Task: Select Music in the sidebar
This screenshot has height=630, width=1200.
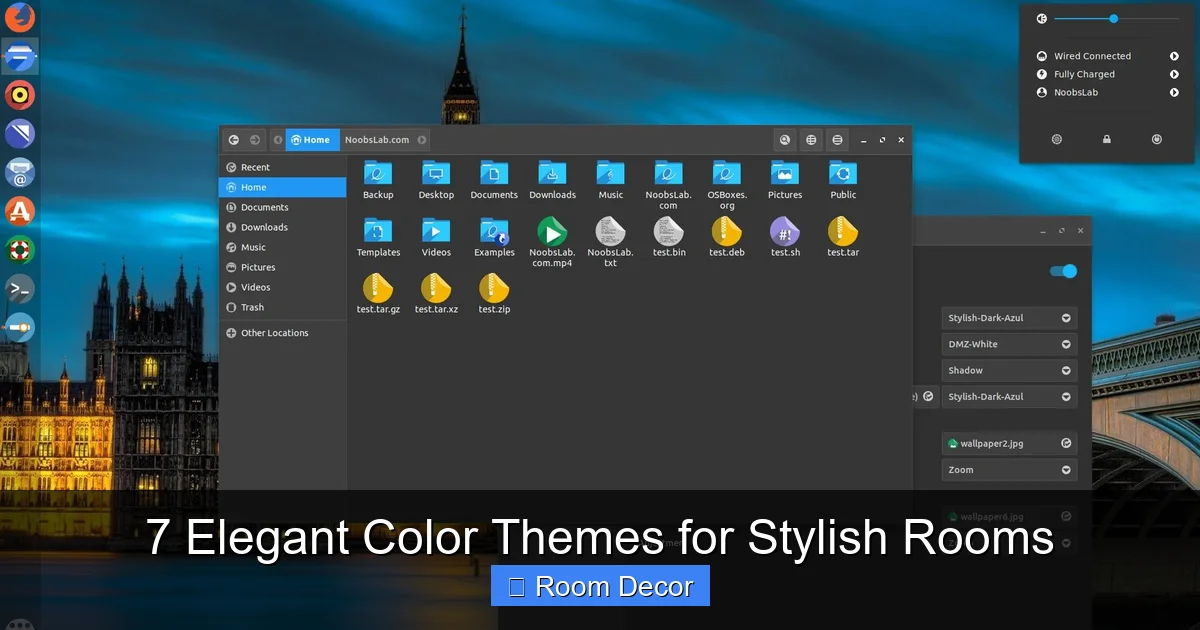Action: coord(282,248)
